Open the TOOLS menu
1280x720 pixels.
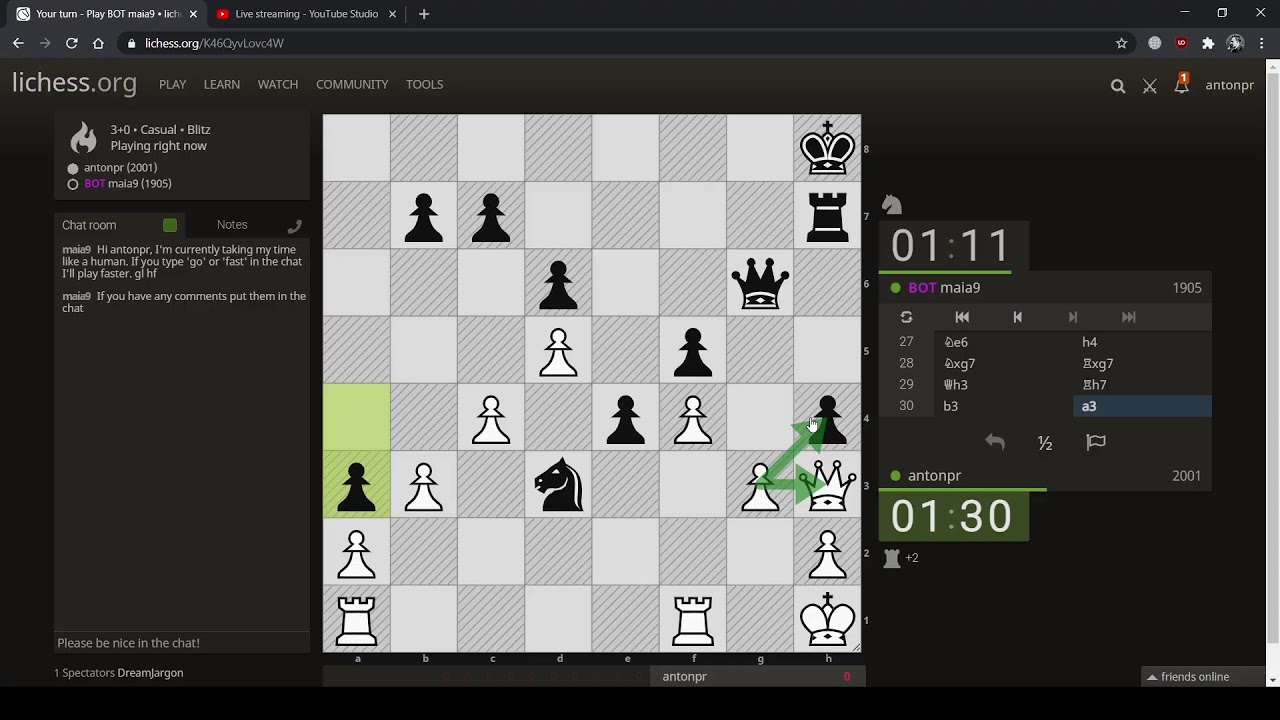tap(424, 84)
